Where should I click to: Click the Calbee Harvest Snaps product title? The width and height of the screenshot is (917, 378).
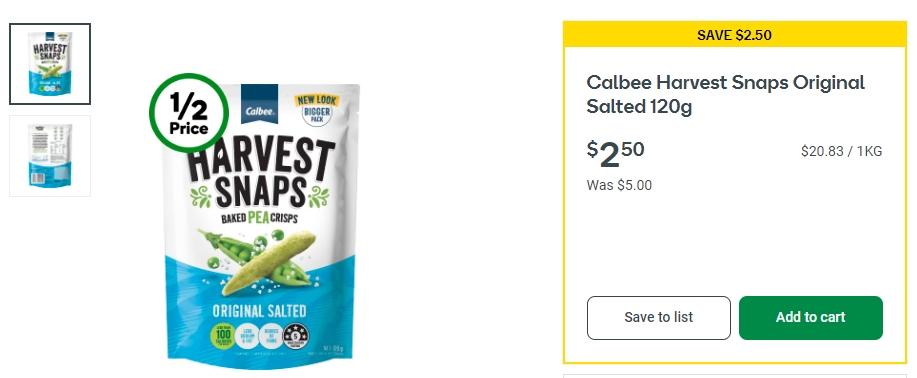tap(725, 94)
